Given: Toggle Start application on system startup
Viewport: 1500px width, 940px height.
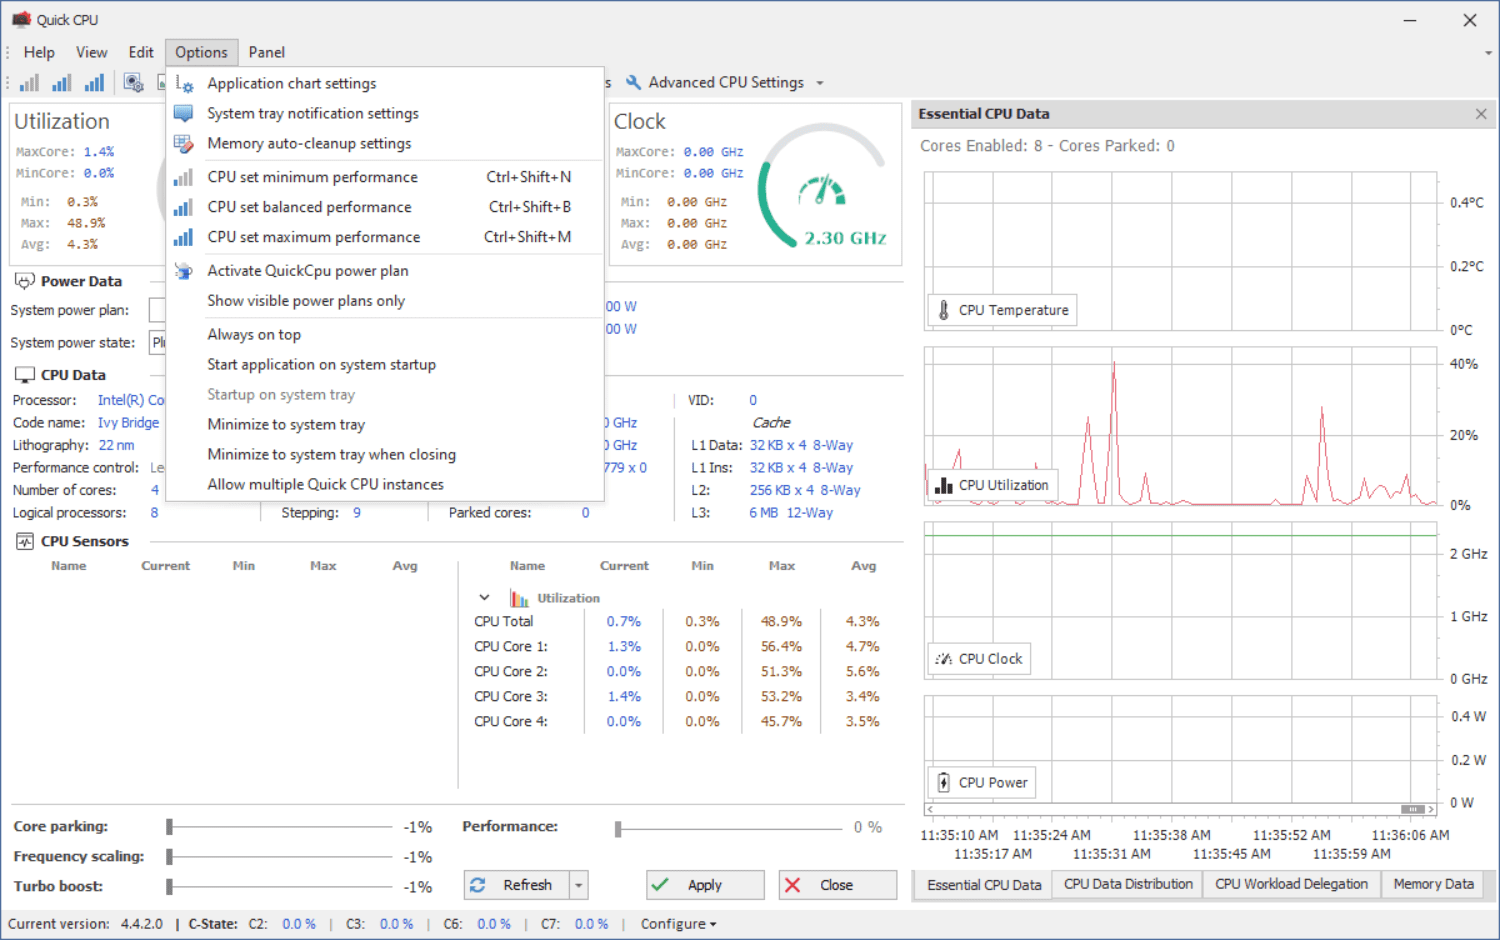Looking at the screenshot, I should (x=384, y=365).
